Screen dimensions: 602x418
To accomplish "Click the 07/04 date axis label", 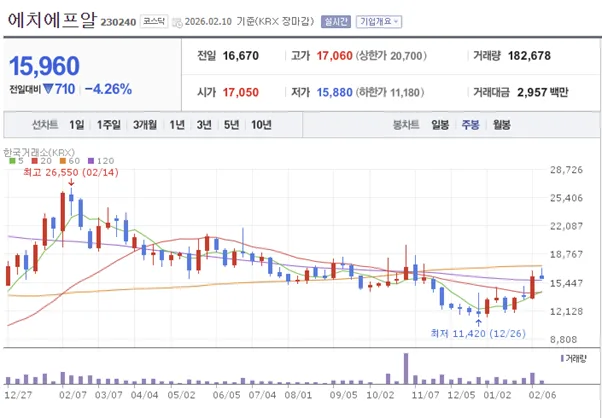I will (263, 395).
